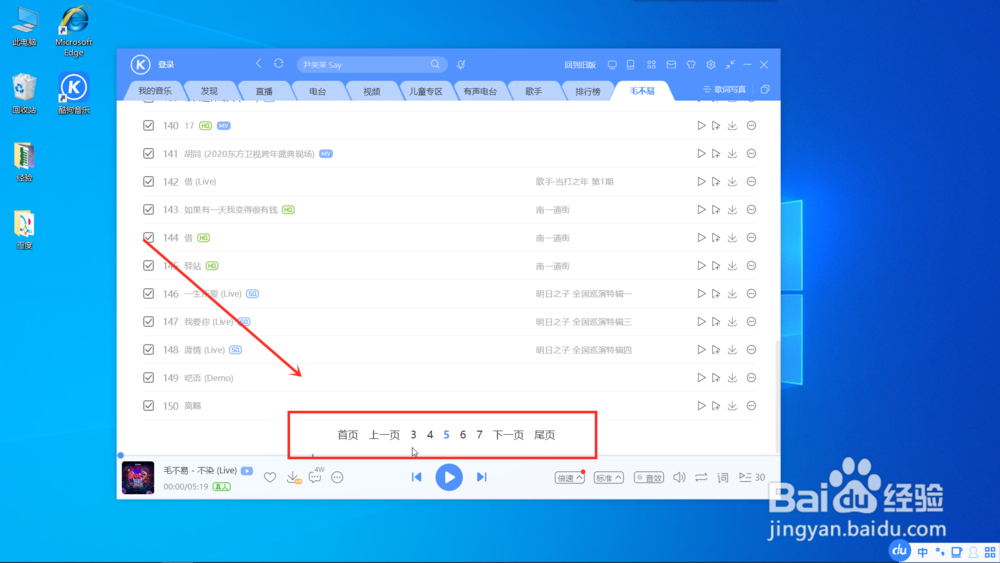Download song 146 一生所爱 (Live)
The height and width of the screenshot is (563, 1000).
(732, 294)
